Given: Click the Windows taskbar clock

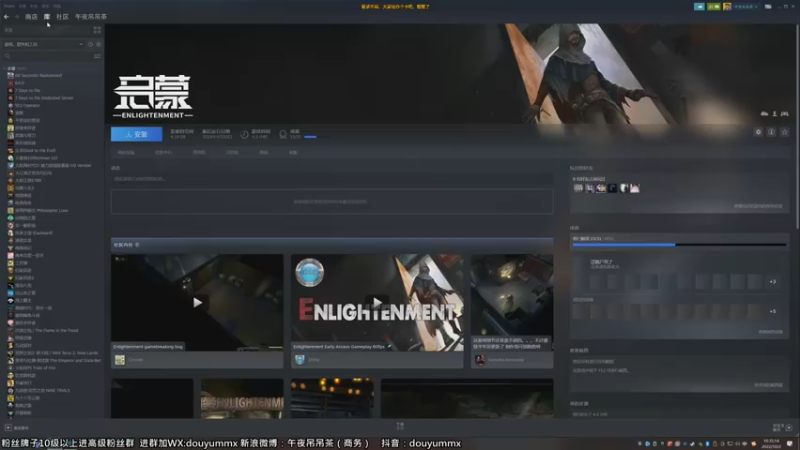Looking at the screenshot, I should click(x=771, y=443).
